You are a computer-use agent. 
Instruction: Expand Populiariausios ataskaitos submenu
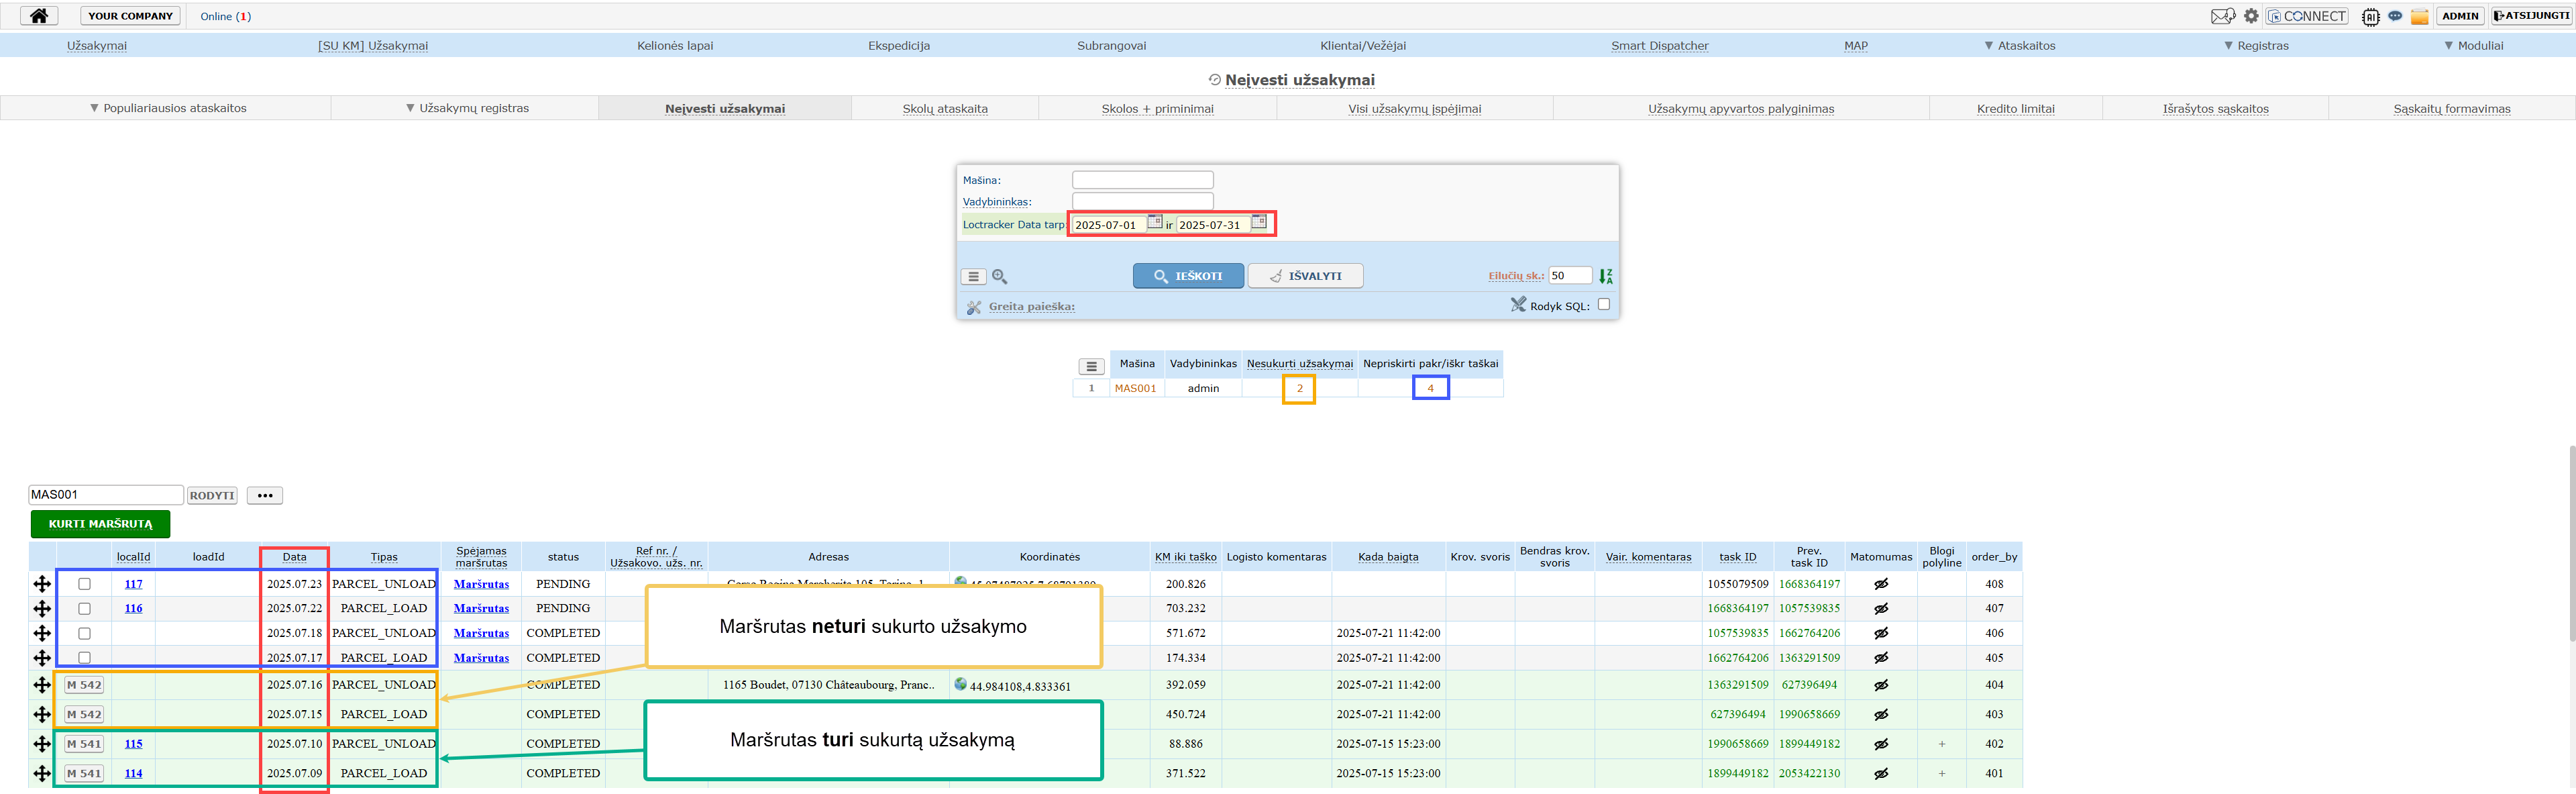click(x=167, y=108)
